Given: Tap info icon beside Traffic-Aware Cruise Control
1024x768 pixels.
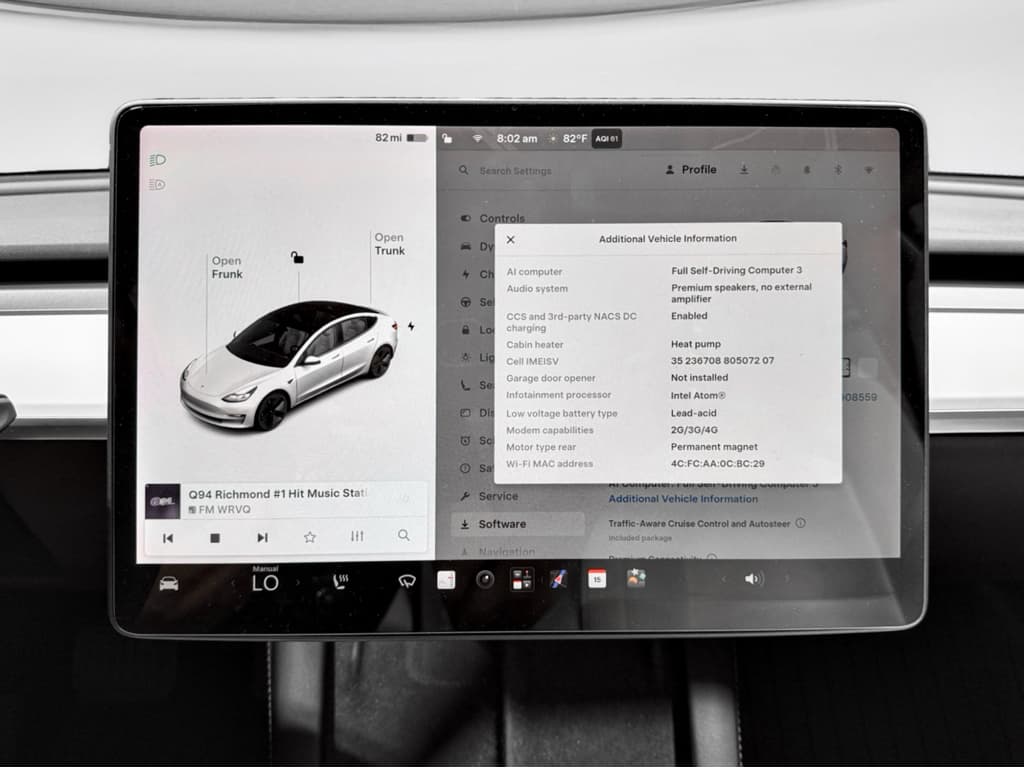Looking at the screenshot, I should point(801,523).
